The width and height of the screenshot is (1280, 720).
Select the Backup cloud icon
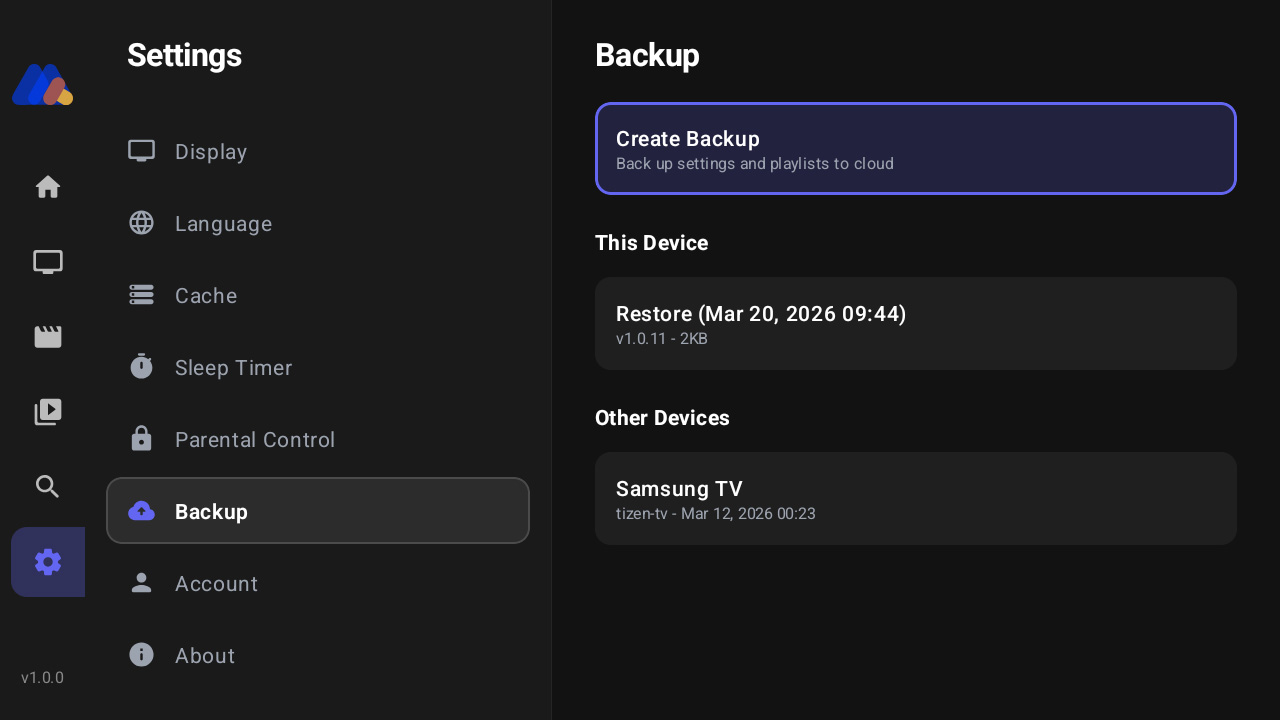(141, 510)
